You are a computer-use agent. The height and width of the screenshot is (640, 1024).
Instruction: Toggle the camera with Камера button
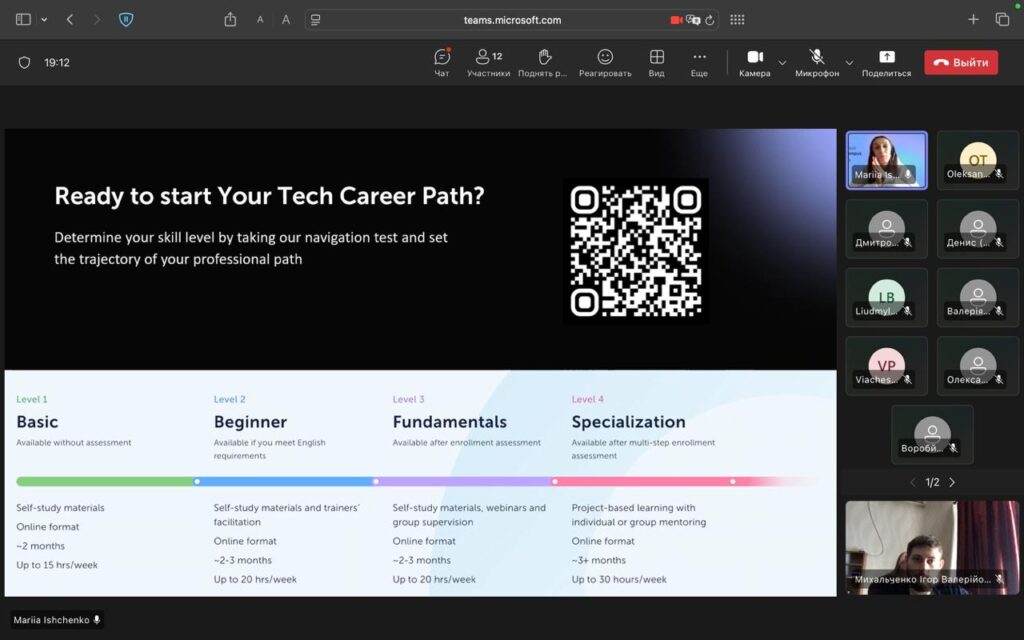click(755, 63)
